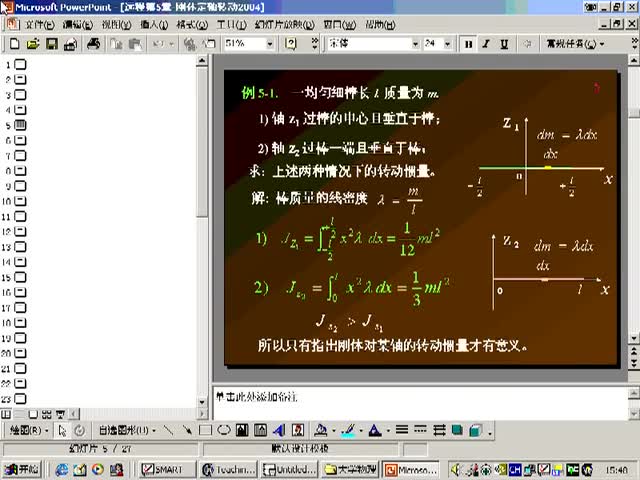The image size is (640, 480).
Task: Select the Free Rotate tool
Action: tap(80, 430)
